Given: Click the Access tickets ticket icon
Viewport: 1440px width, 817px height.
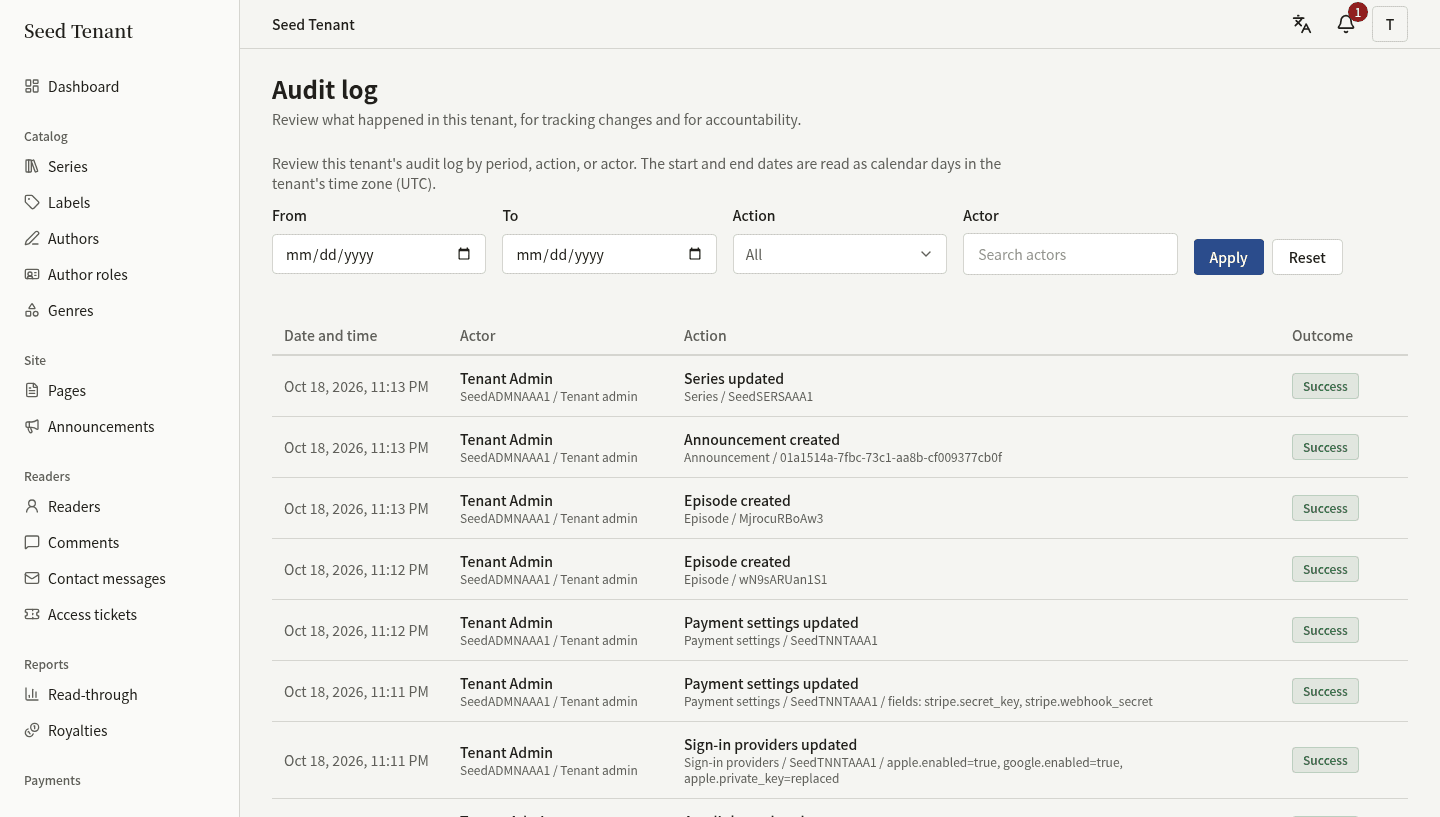Looking at the screenshot, I should click(x=32, y=614).
